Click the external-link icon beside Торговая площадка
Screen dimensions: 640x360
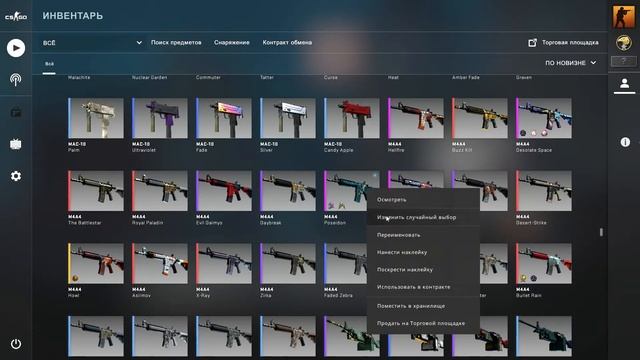532,42
